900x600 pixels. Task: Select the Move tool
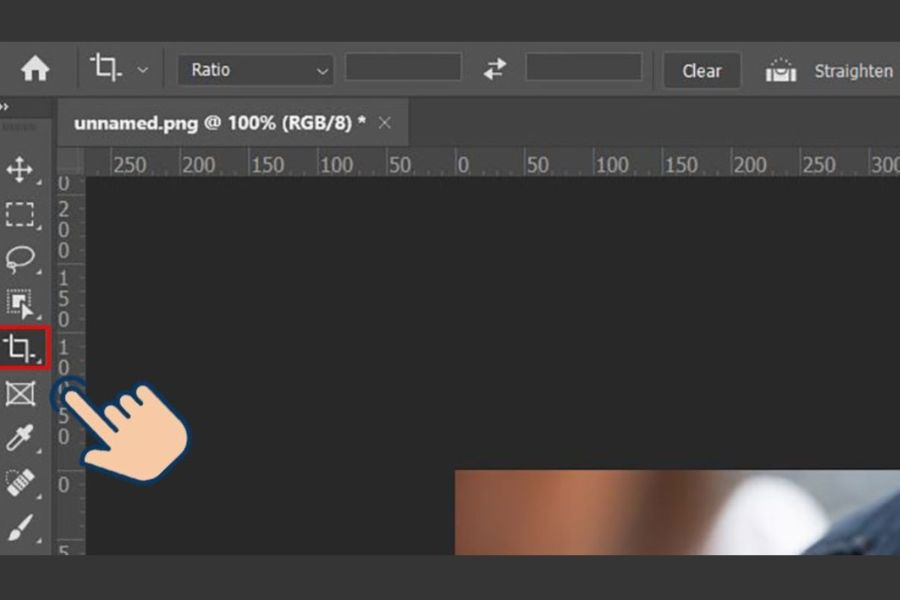point(20,169)
